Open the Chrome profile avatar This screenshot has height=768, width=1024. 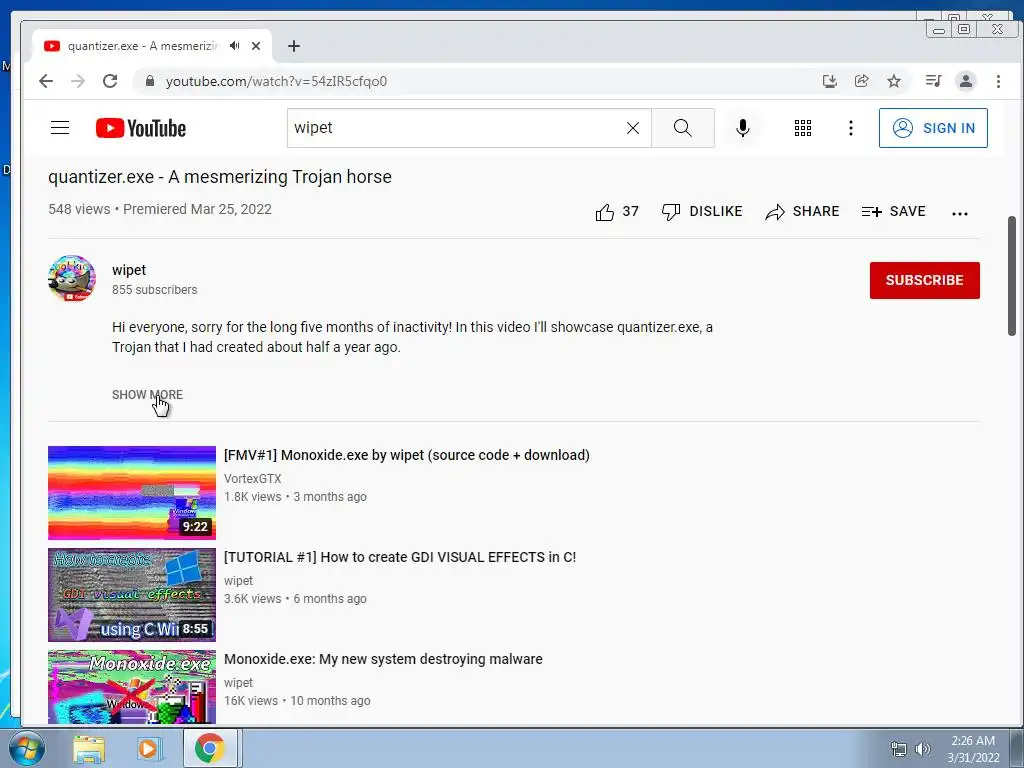click(965, 81)
